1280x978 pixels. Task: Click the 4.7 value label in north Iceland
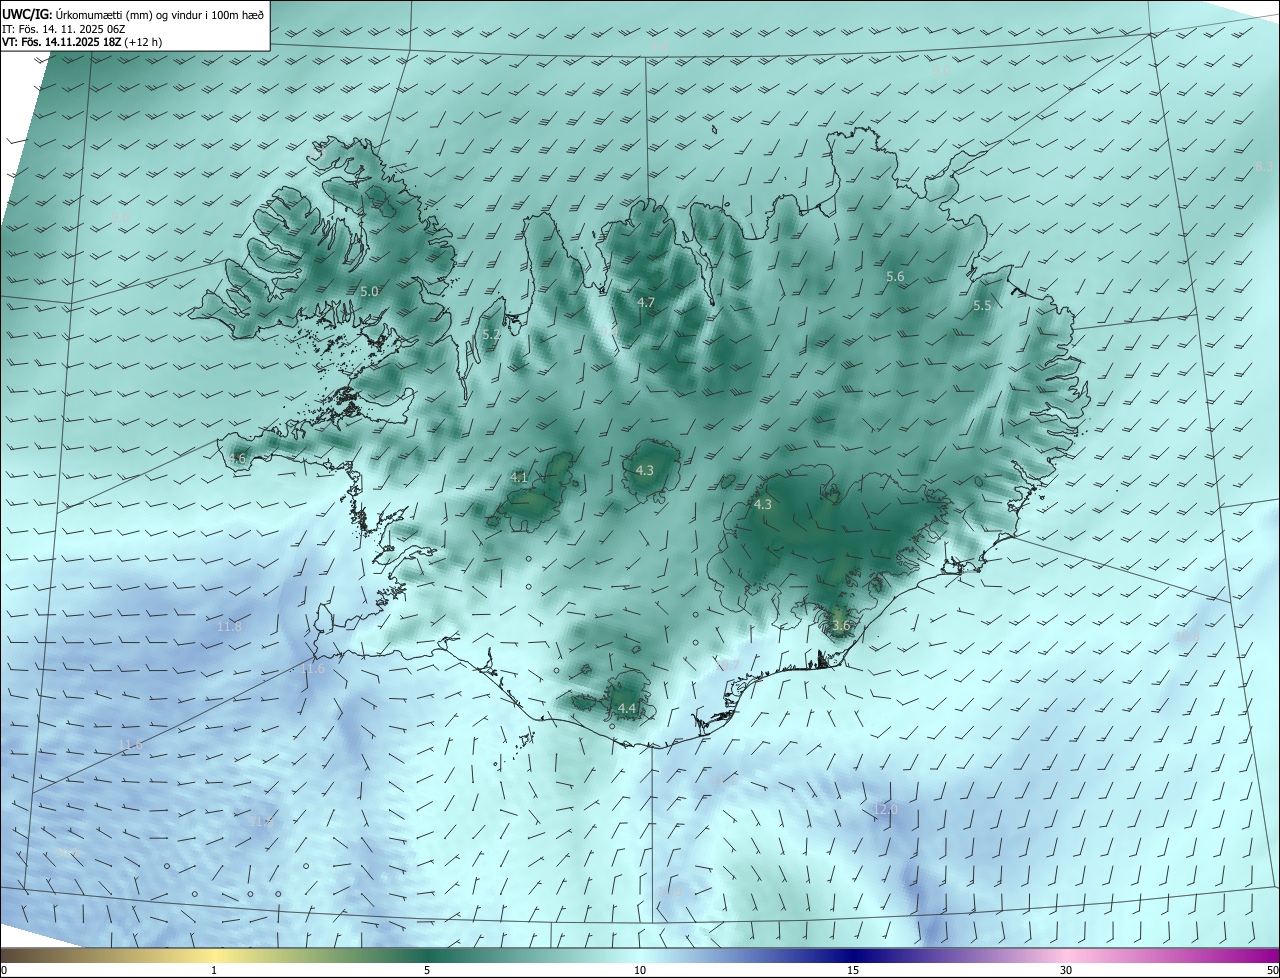646,302
